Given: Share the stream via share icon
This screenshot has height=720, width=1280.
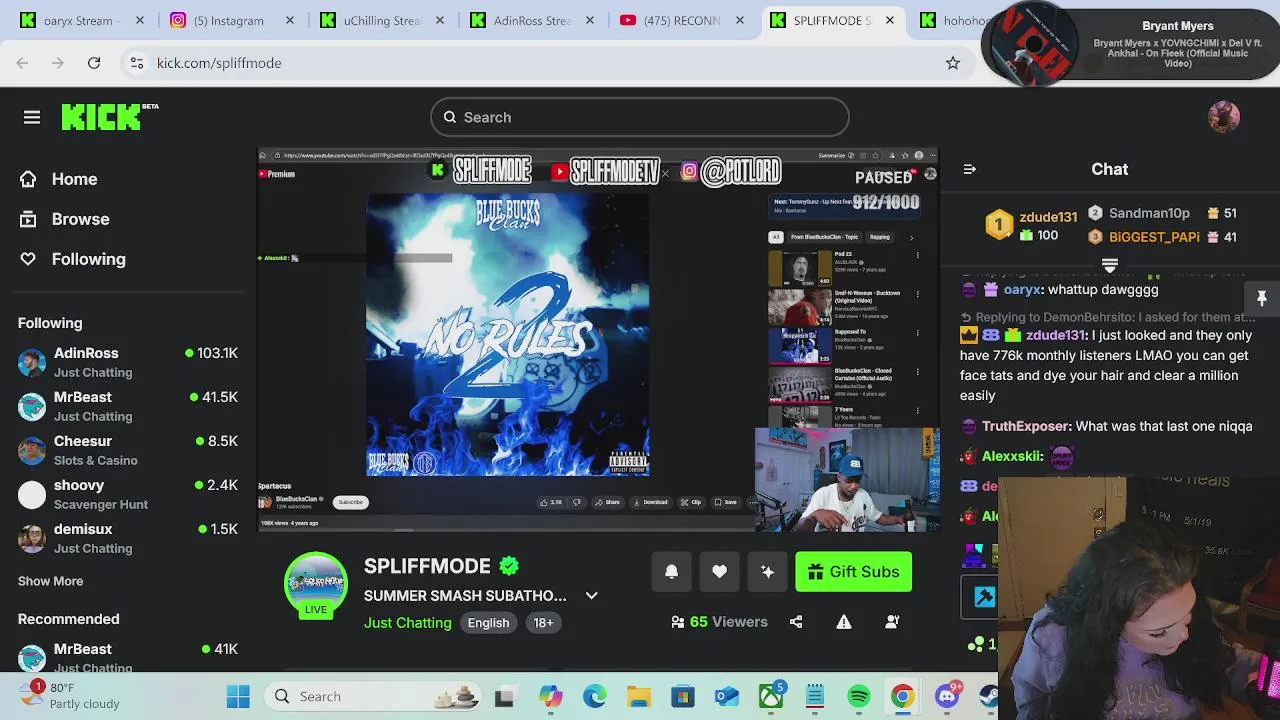Looking at the screenshot, I should point(796,622).
